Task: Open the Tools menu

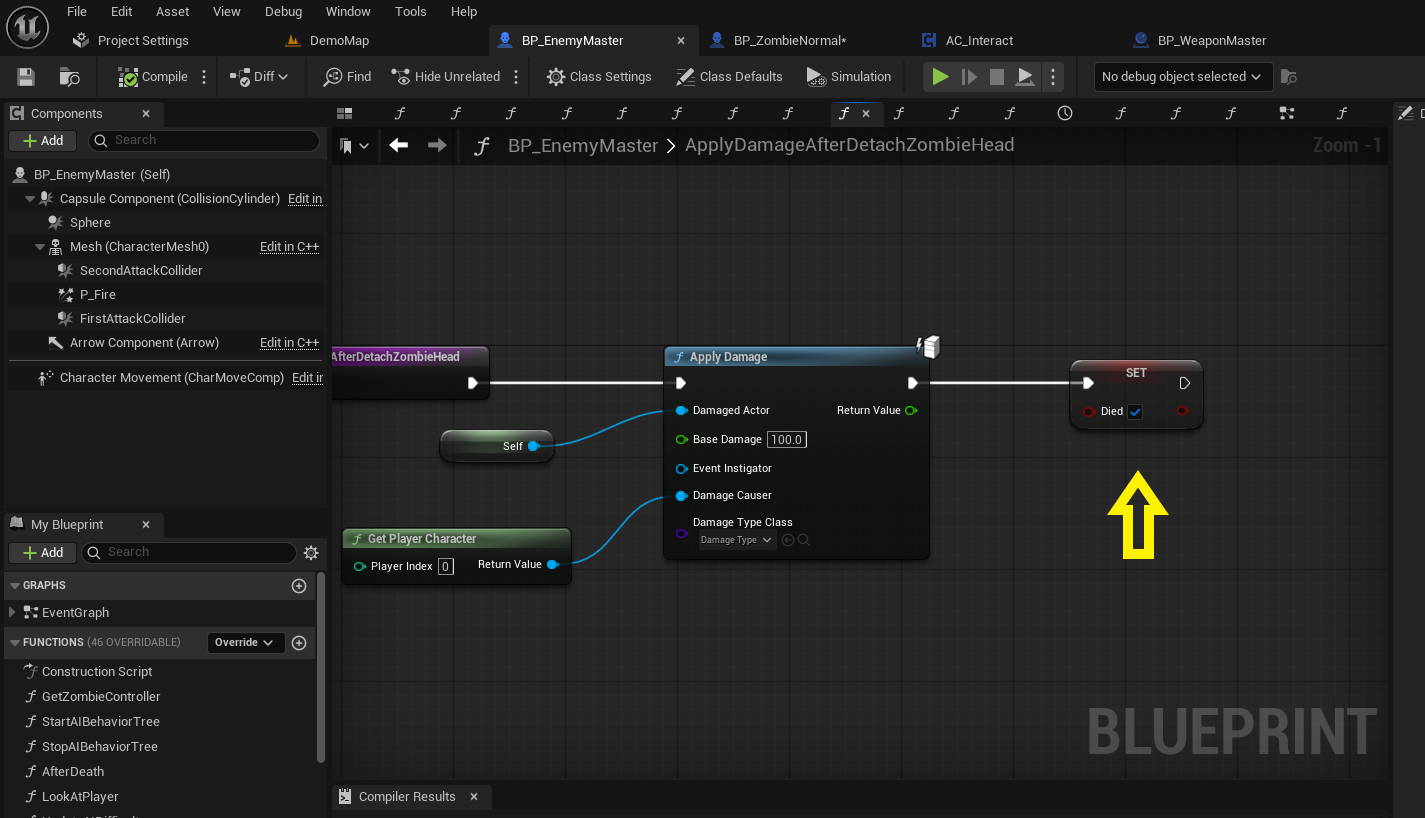Action: click(411, 12)
